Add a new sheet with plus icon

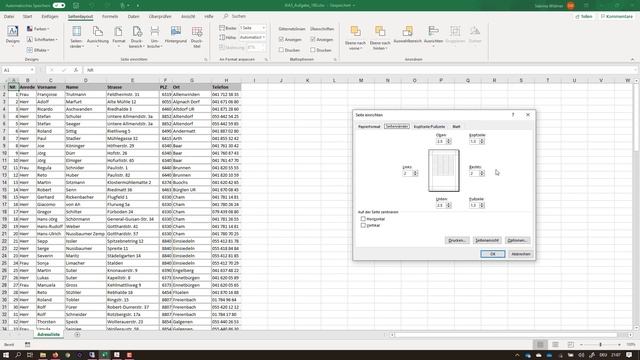pyautogui.click(x=77, y=334)
